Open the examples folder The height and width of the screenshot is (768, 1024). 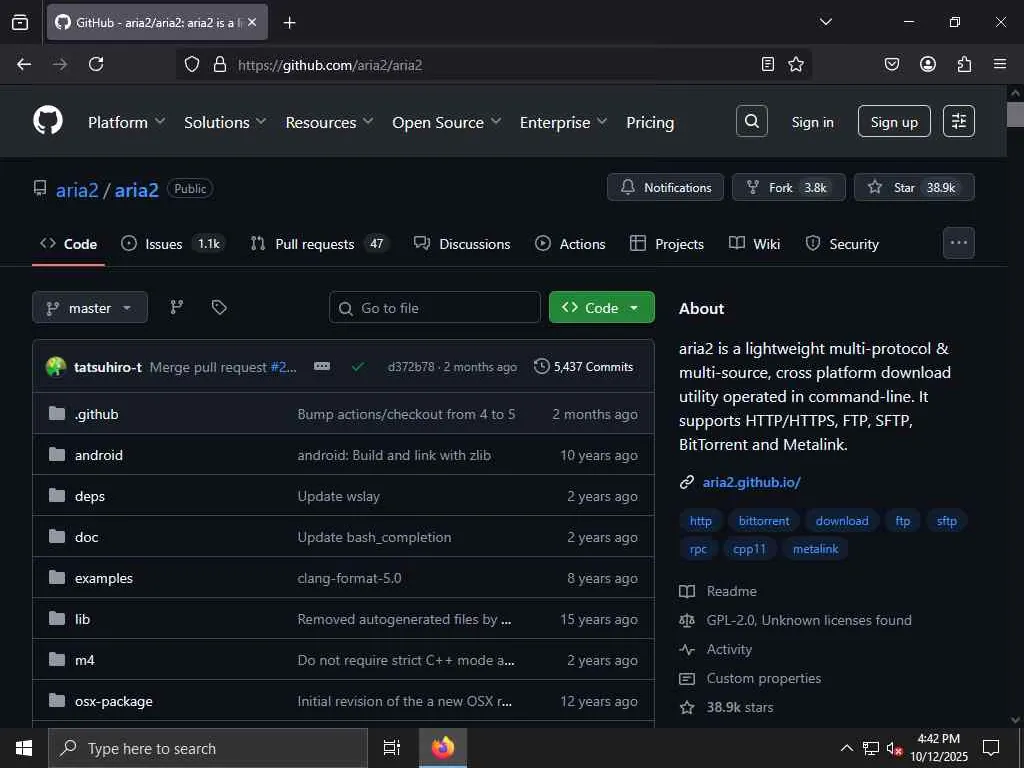click(104, 578)
